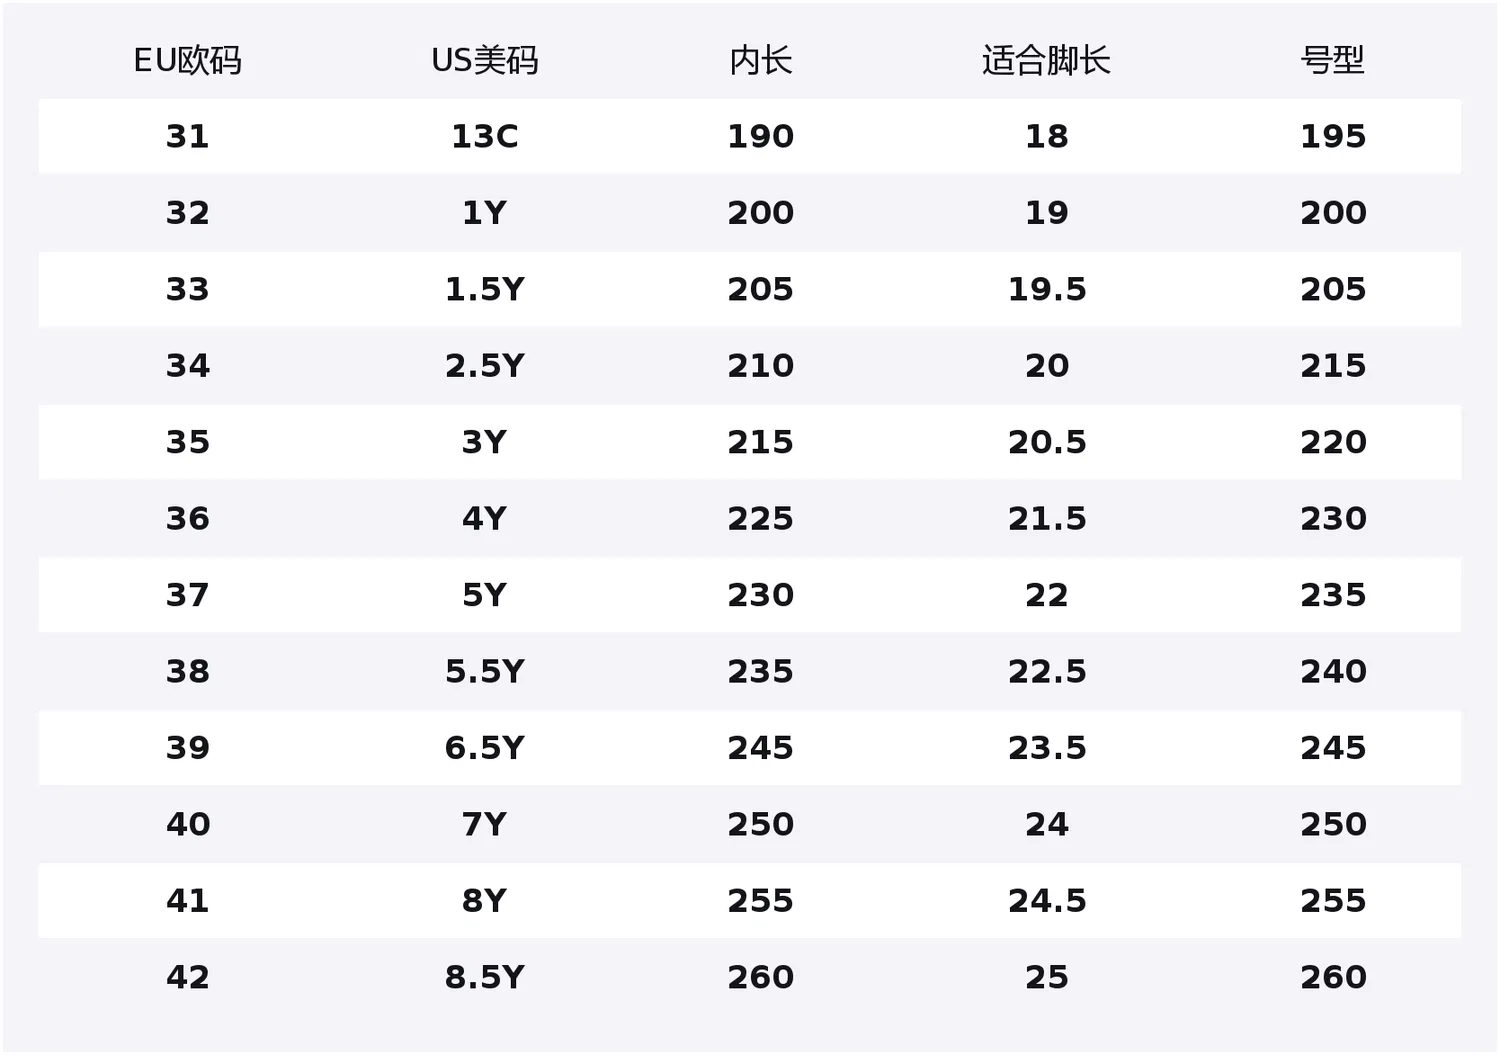Viewport: 1500px width, 1055px height.
Task: Click the 23.5 foot length cell
Action: click(1047, 748)
